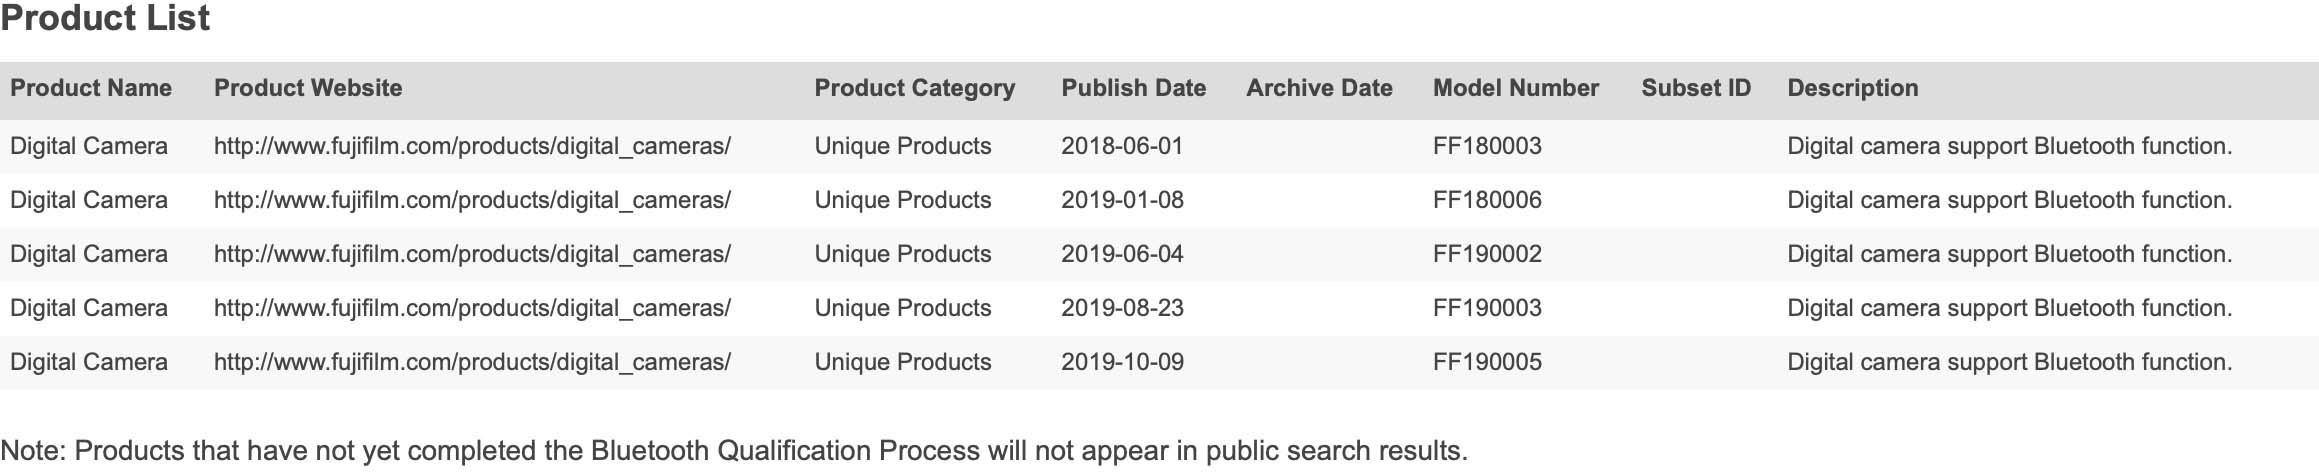Select model number FF190005

(x=1487, y=362)
